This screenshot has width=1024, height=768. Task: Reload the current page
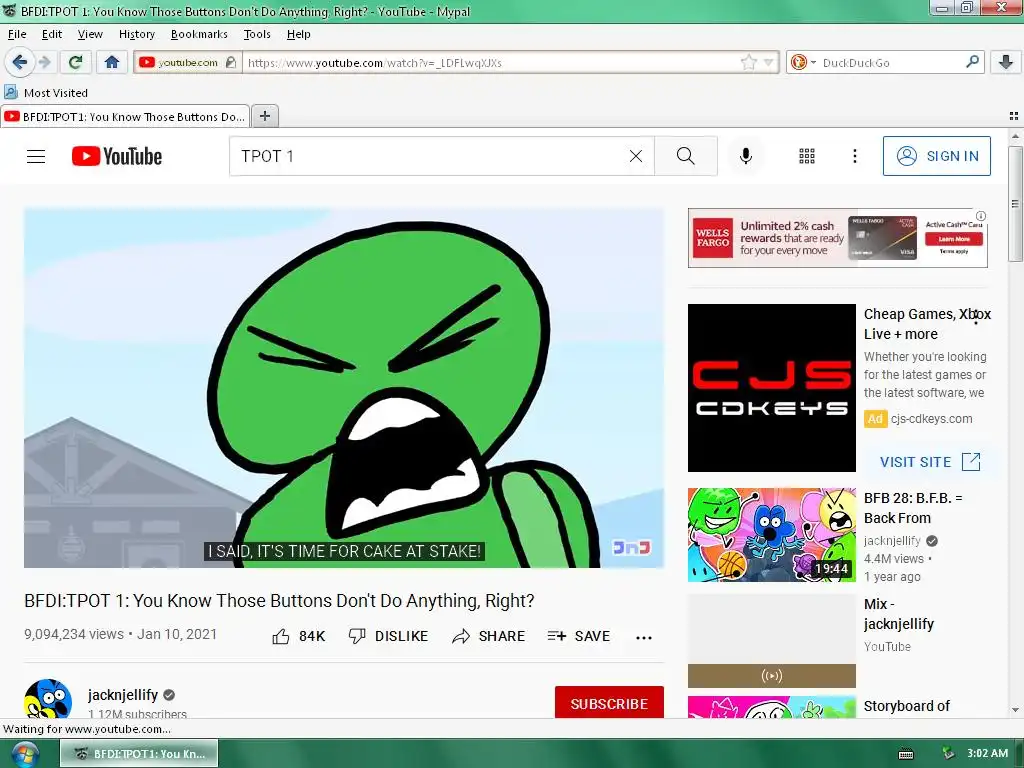point(75,63)
